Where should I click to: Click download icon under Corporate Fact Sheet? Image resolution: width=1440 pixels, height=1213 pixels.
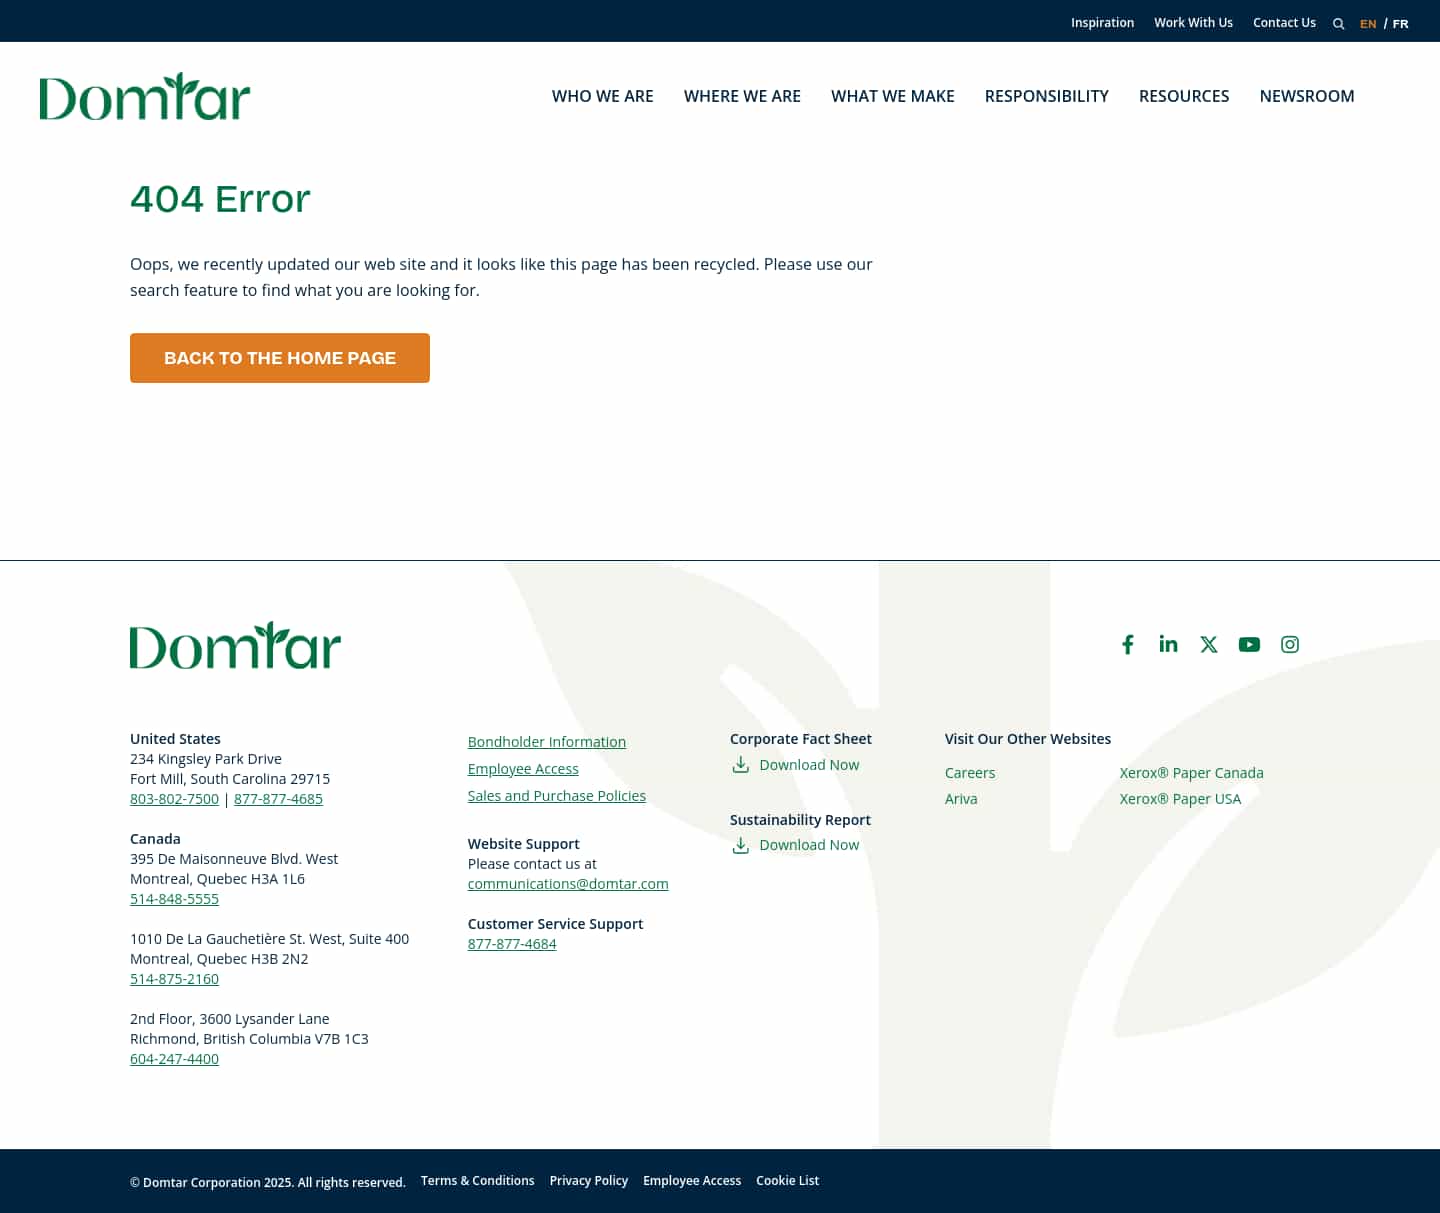tap(741, 765)
